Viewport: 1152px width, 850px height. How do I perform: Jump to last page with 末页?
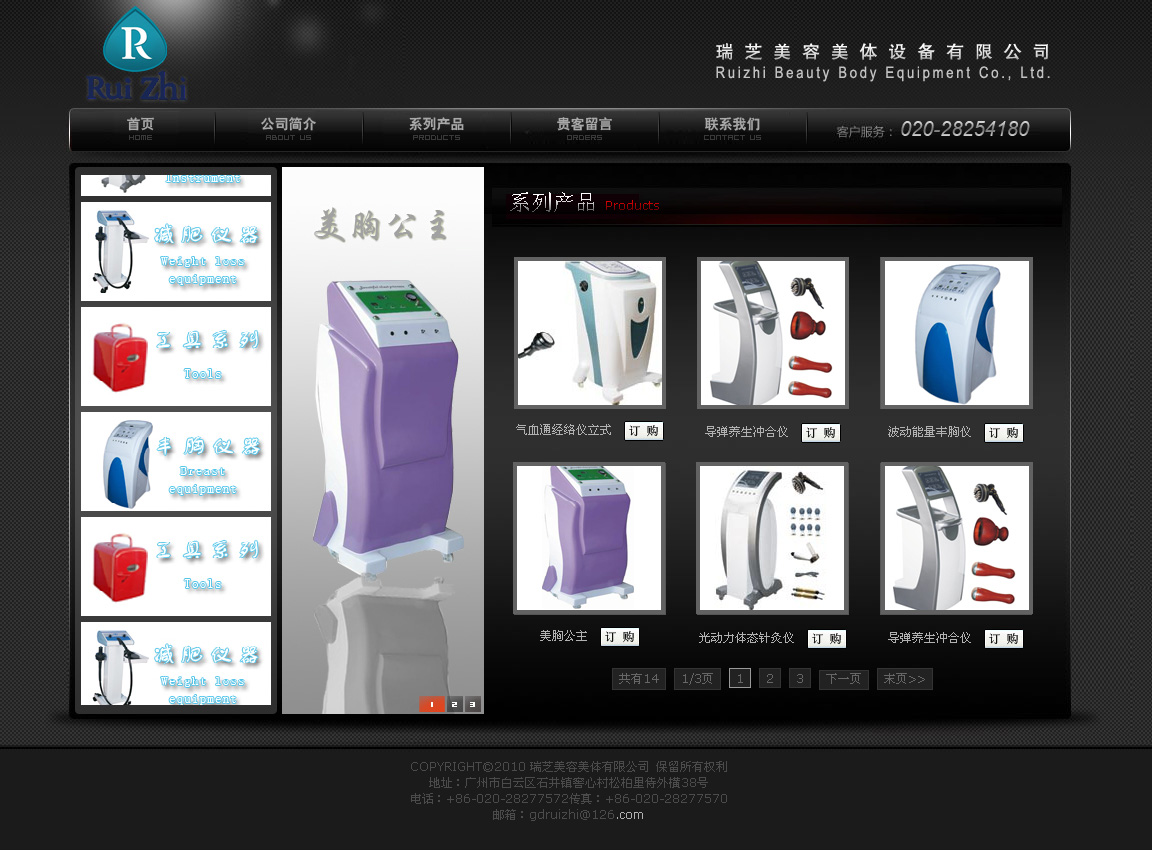point(904,679)
